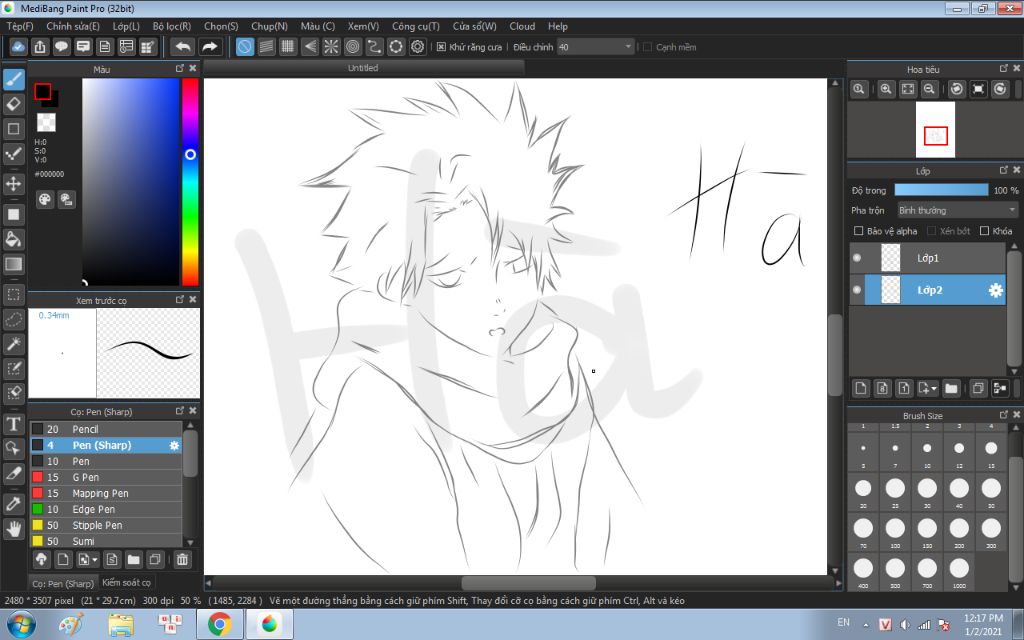
Task: Select the Lớp1 layer
Action: coord(928,258)
